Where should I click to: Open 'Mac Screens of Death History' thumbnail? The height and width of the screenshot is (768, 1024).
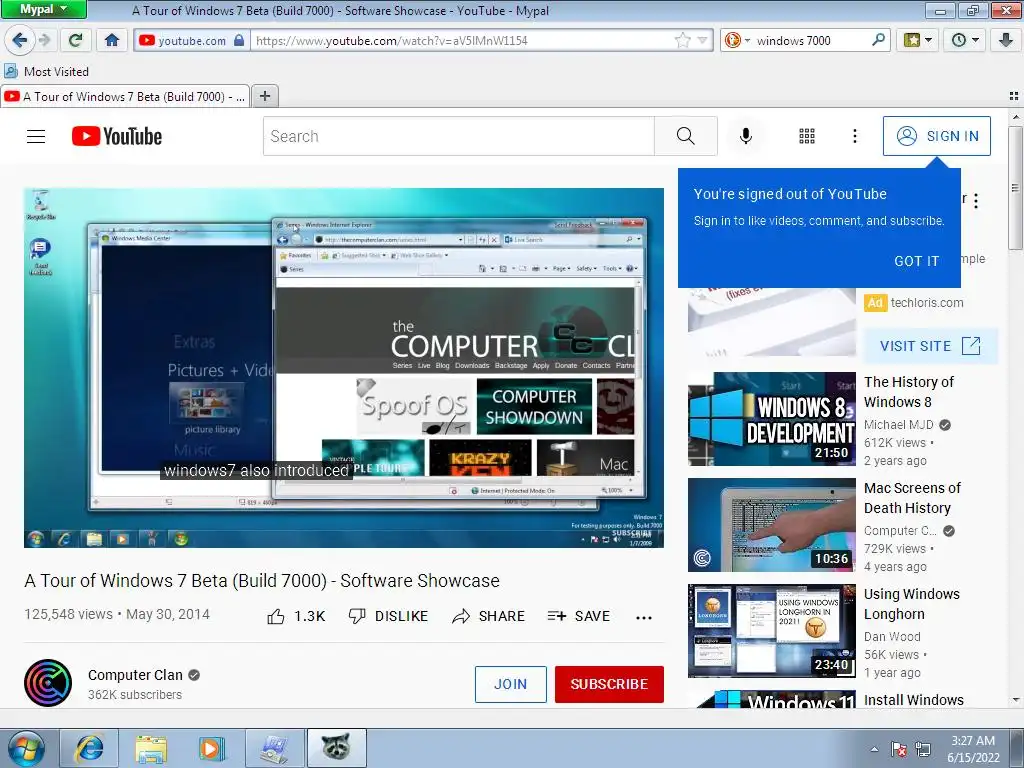coord(772,524)
